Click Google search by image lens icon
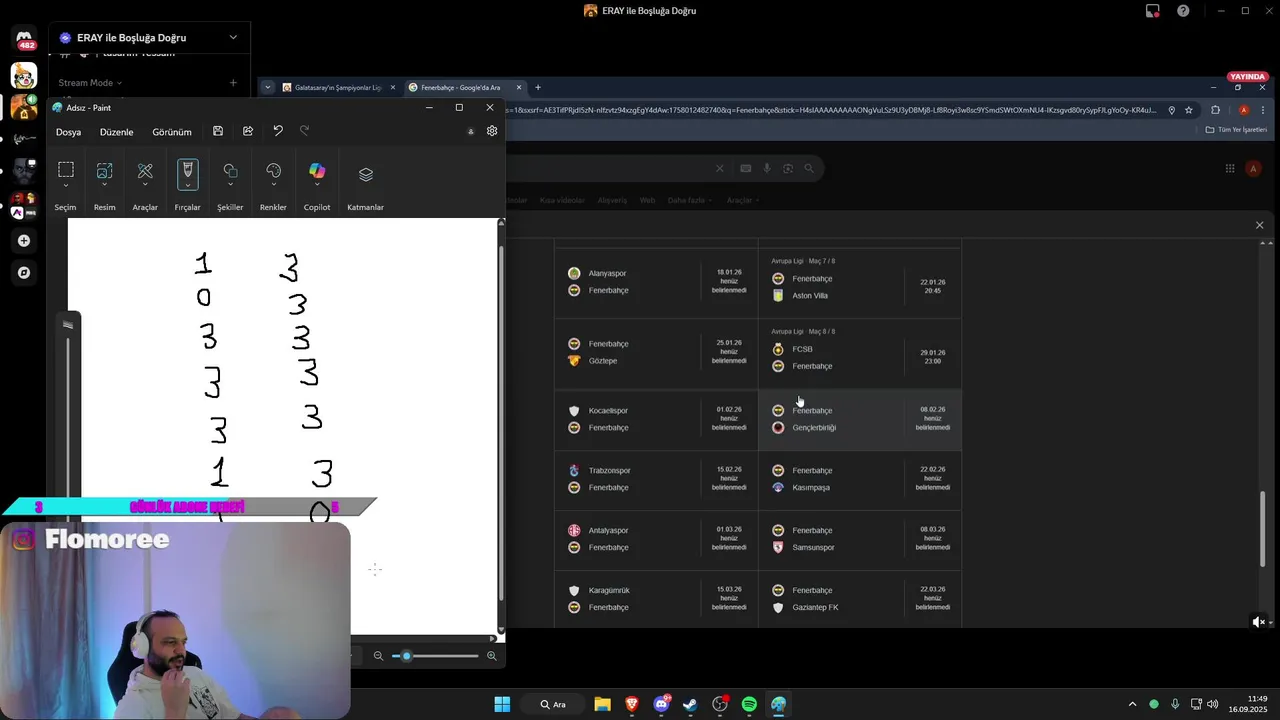1280x720 pixels. (788, 169)
